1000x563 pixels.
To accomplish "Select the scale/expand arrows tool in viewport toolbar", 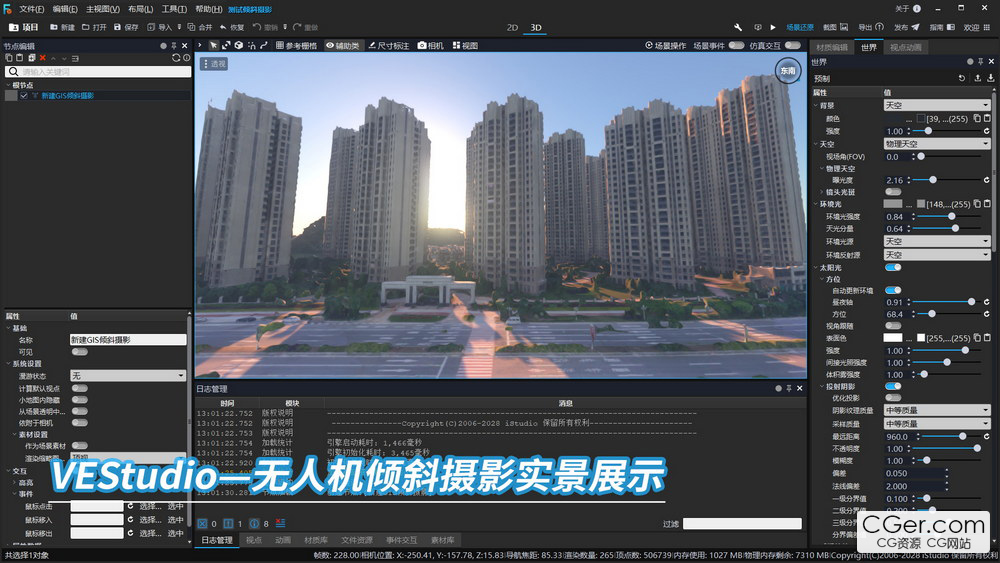I will (226, 45).
